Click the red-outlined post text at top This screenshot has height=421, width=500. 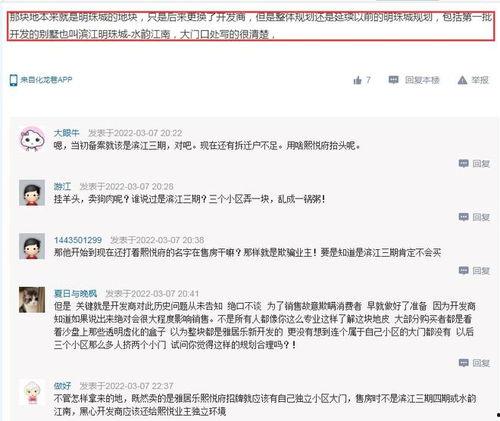pos(251,26)
